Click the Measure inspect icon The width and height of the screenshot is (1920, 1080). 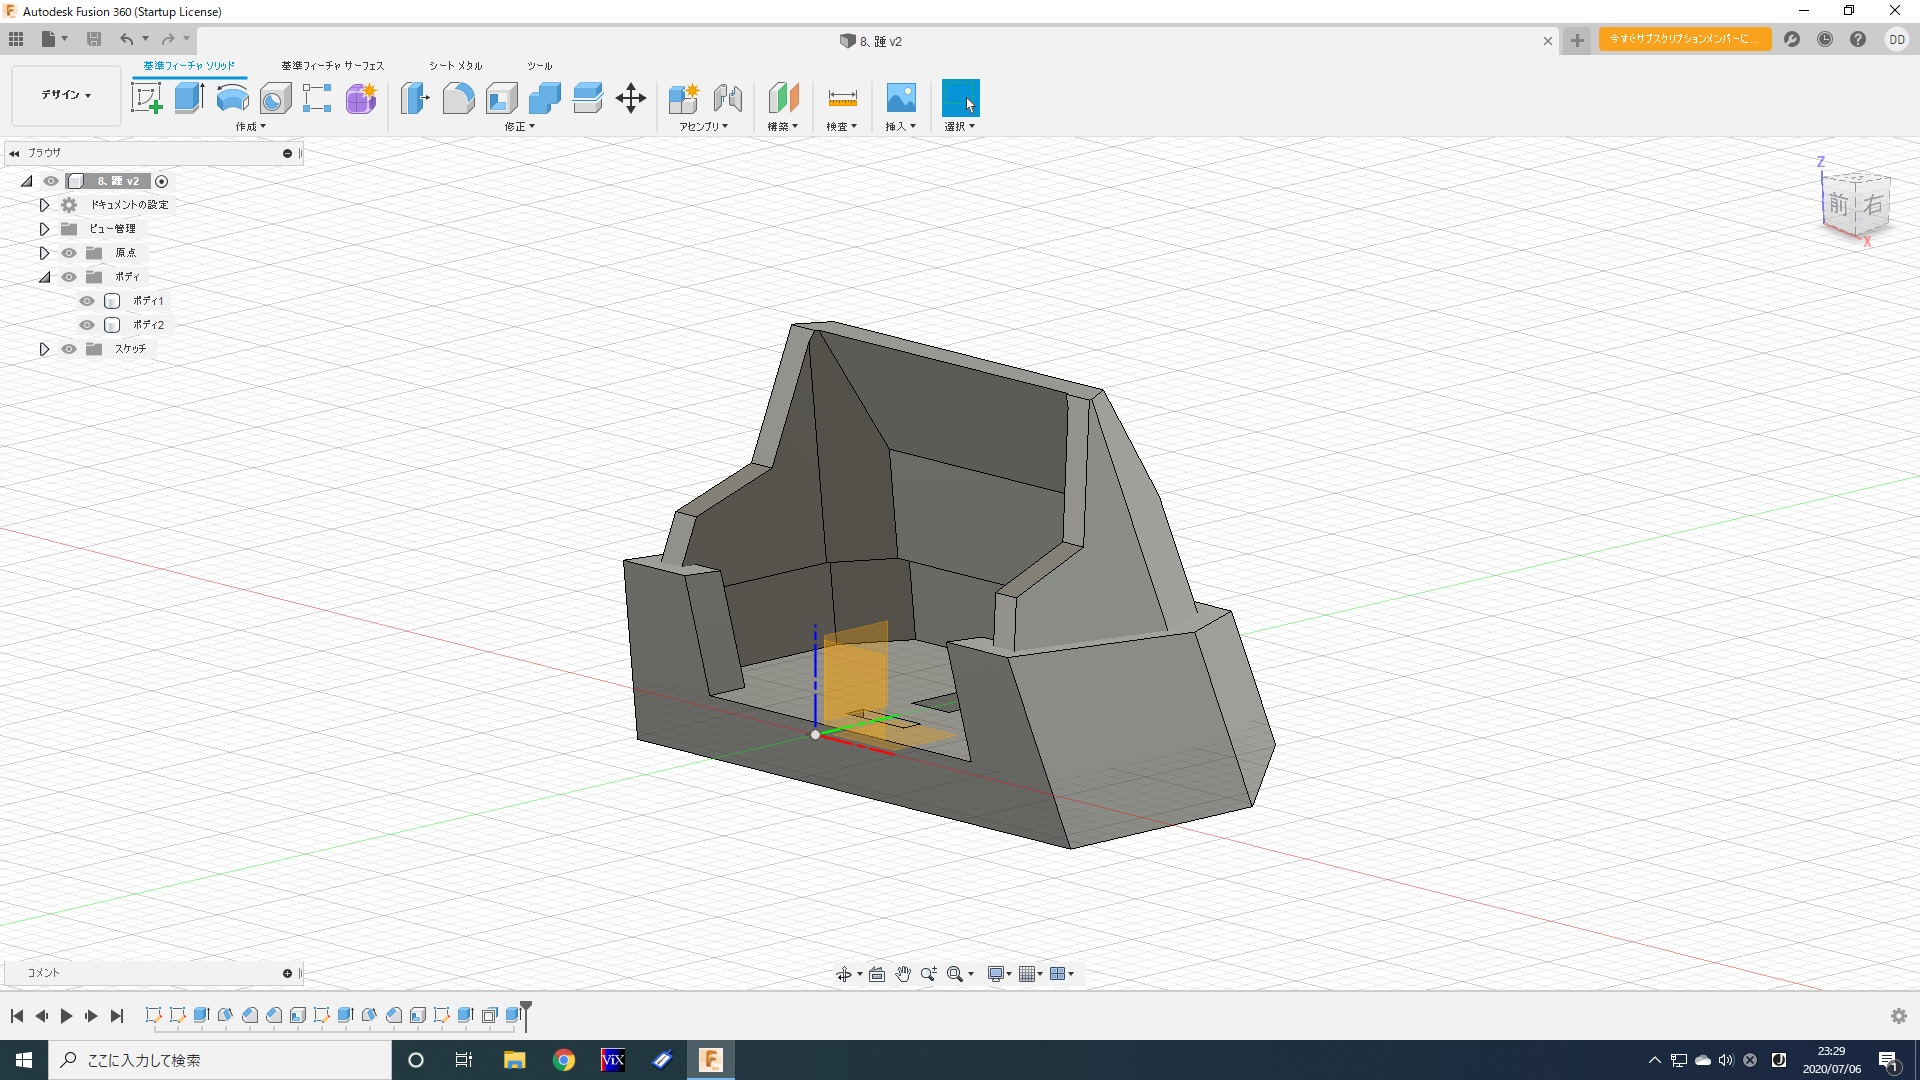pyautogui.click(x=842, y=98)
